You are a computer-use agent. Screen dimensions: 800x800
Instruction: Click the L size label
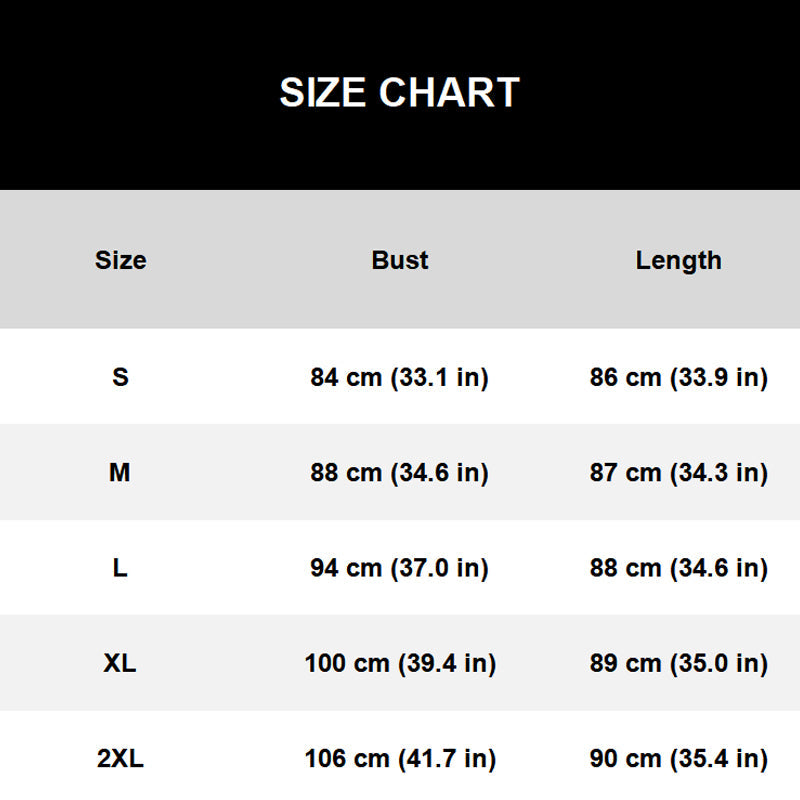point(120,568)
